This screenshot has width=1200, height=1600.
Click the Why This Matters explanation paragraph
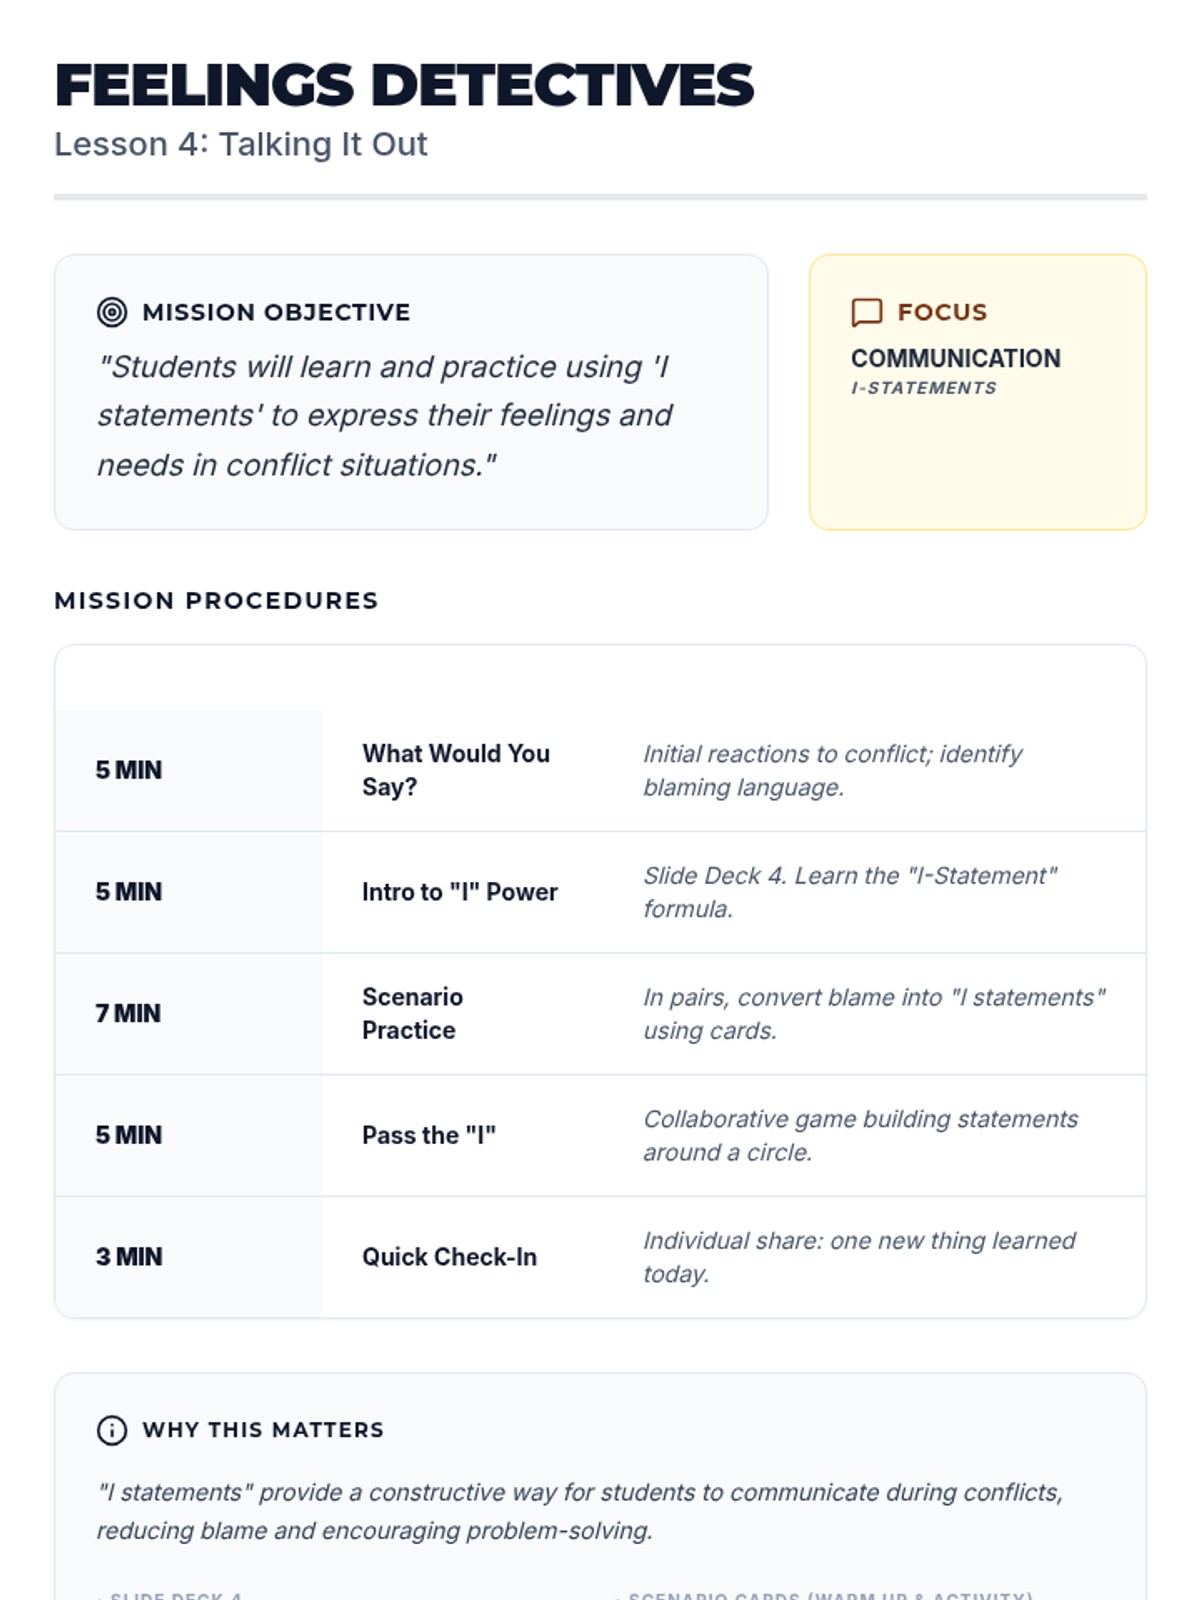[580, 1511]
